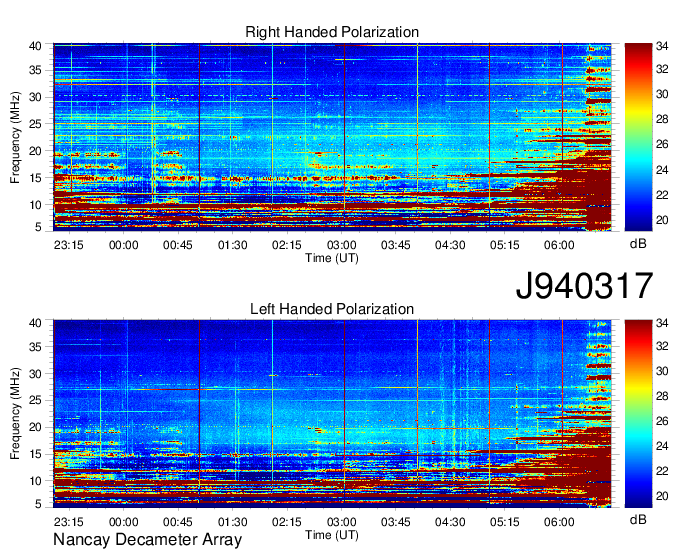Click '00:00' time tick on Left Handed plot
Image resolution: width=680 pixels, height=552 pixels.
pos(124,522)
